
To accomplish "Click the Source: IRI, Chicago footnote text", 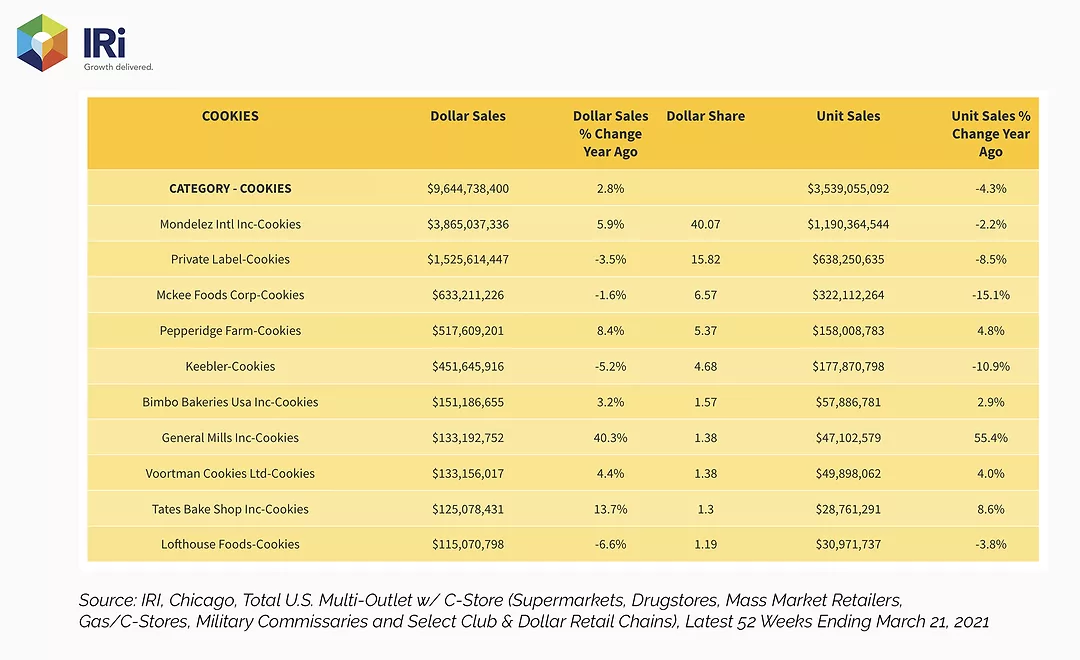I will point(534,610).
